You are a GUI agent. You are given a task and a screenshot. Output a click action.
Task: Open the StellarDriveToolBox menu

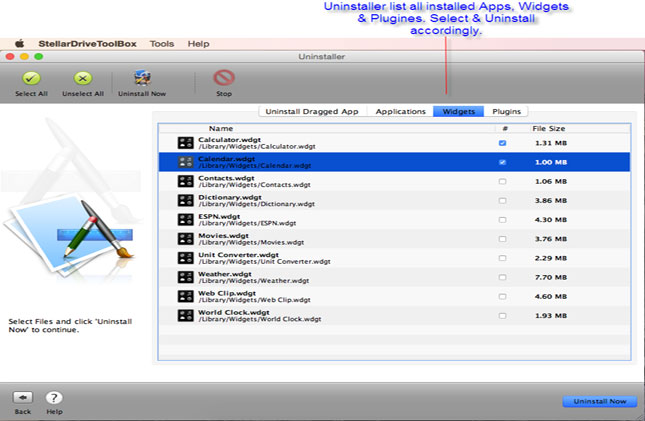pos(87,44)
